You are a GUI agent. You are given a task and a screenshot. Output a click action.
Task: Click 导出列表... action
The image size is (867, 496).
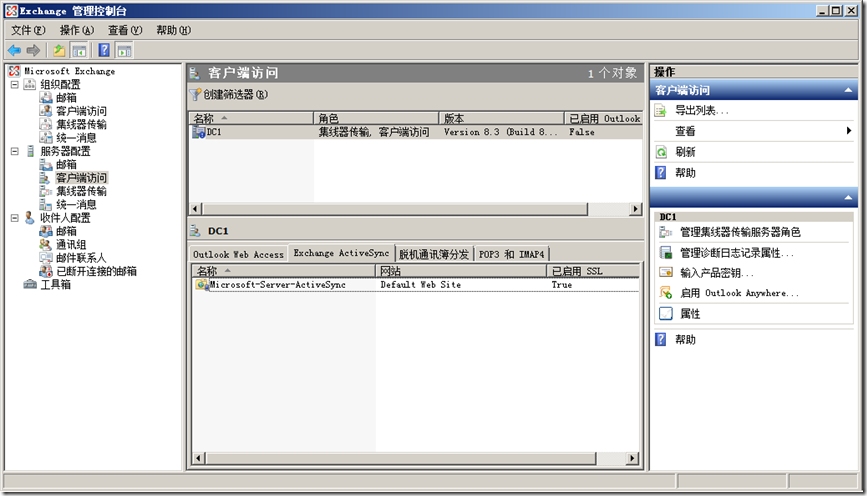(702, 111)
